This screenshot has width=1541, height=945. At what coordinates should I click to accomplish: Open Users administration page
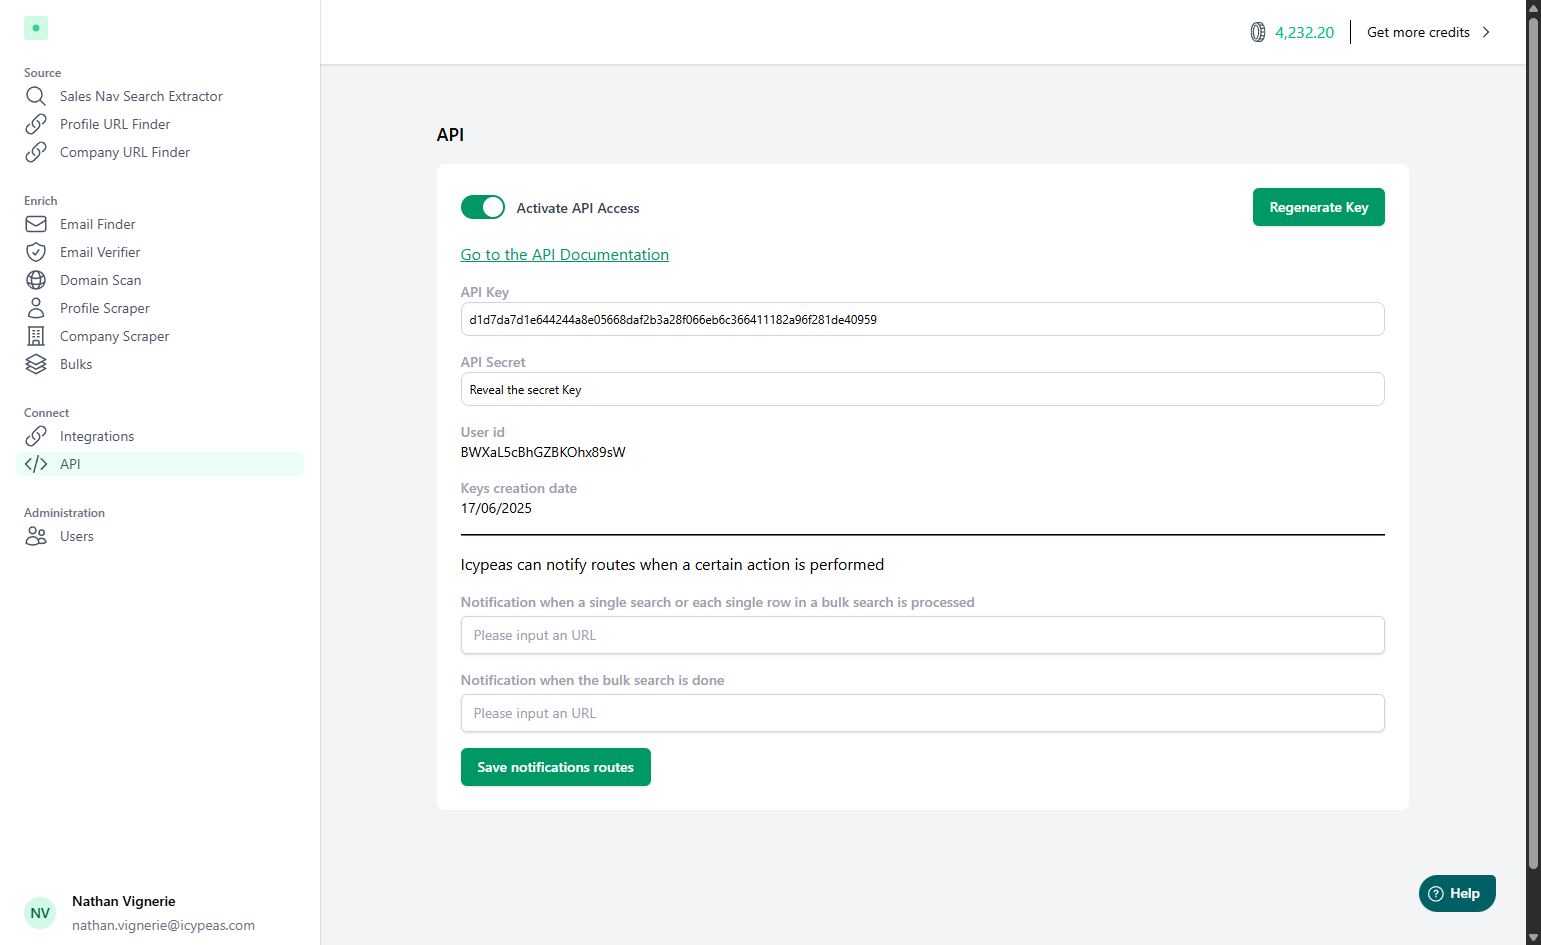click(x=160, y=536)
